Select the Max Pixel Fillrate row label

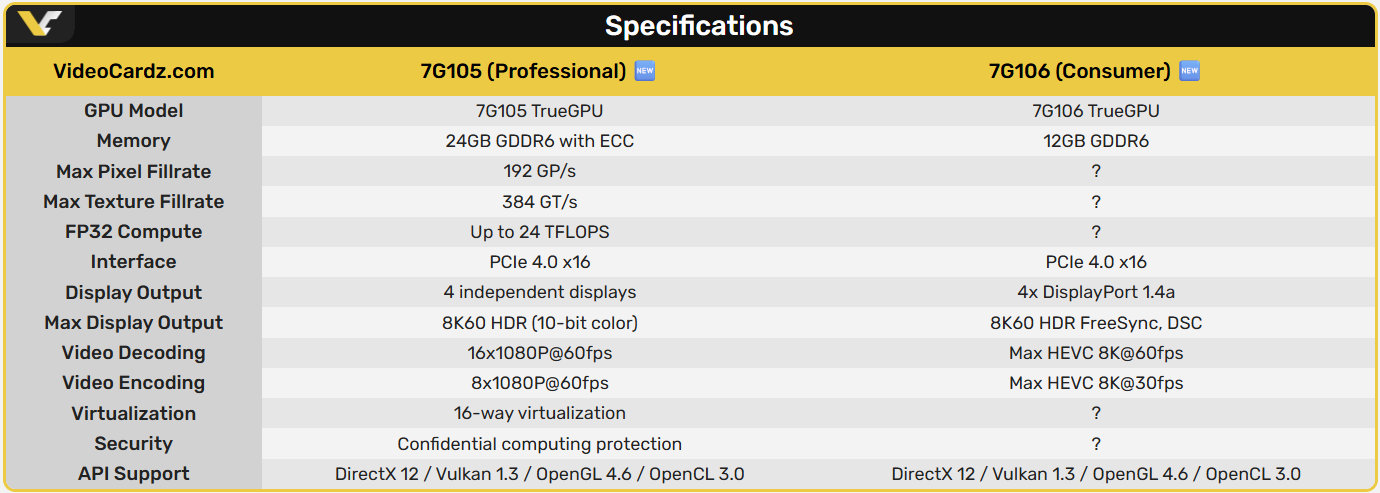pyautogui.click(x=133, y=171)
